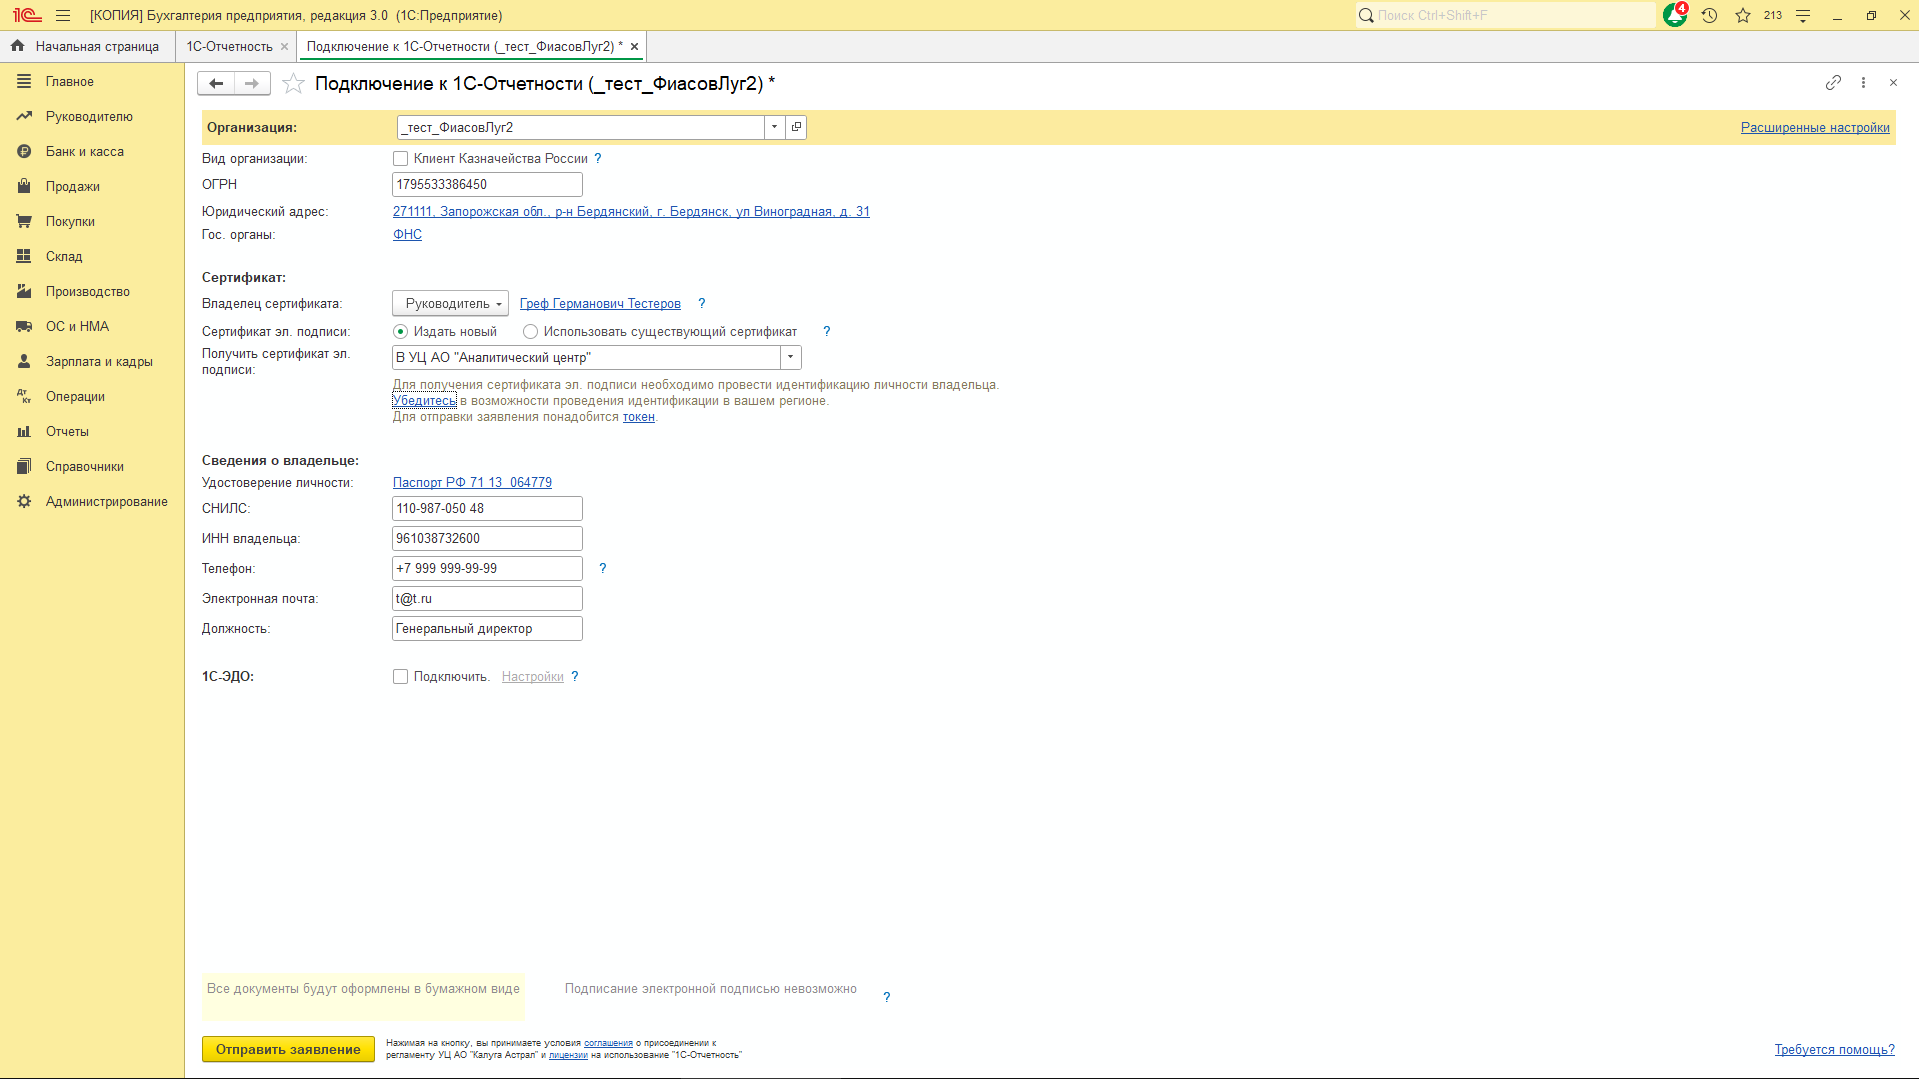Open the title bar settings lines icon

tap(1803, 15)
